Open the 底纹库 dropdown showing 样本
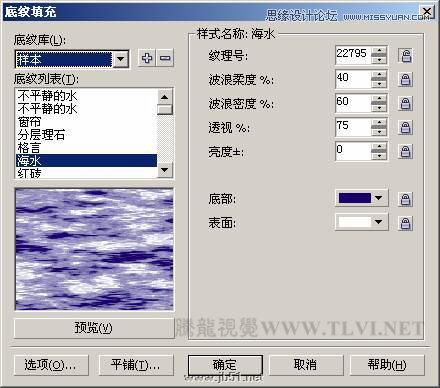This screenshot has height=388, width=440. point(120,59)
